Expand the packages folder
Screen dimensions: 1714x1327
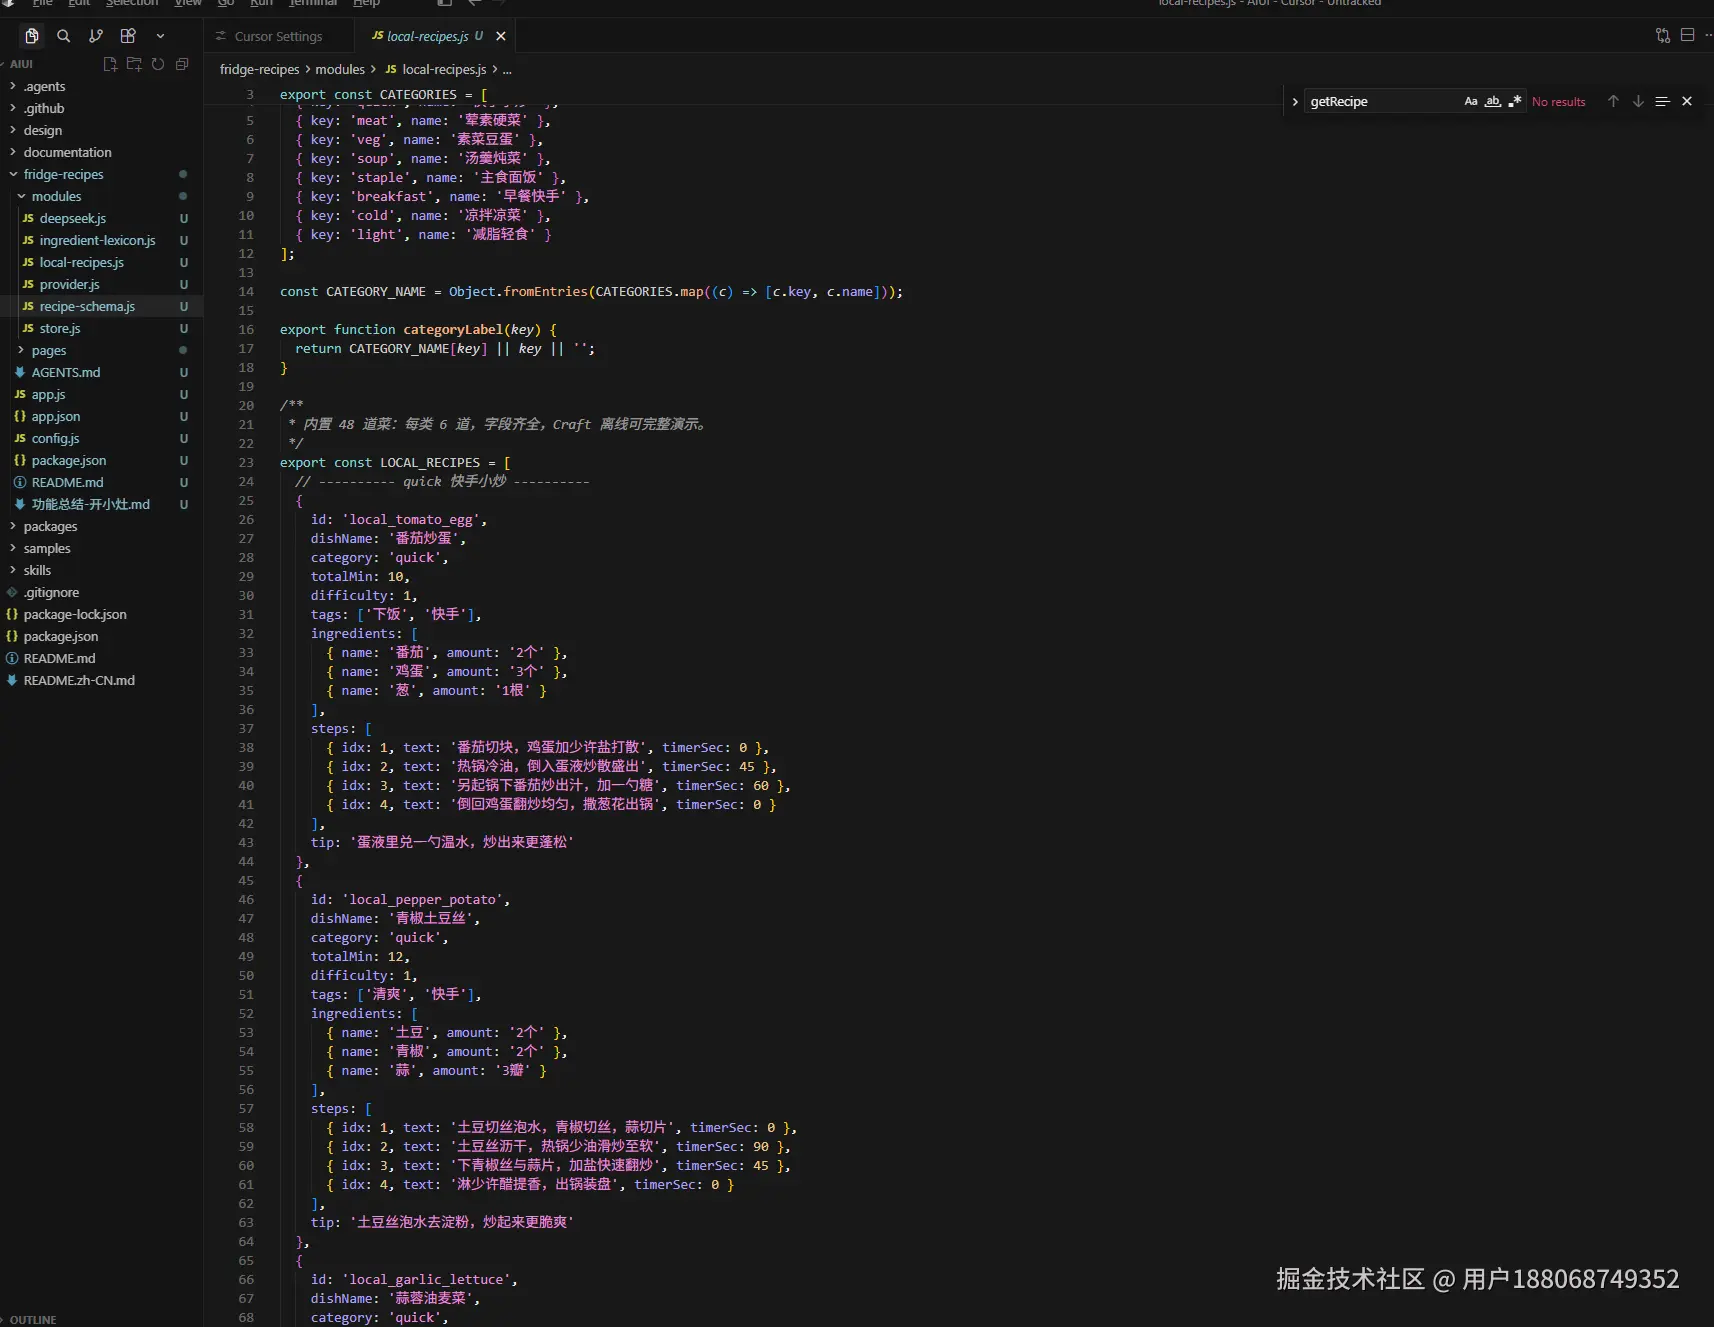(50, 526)
